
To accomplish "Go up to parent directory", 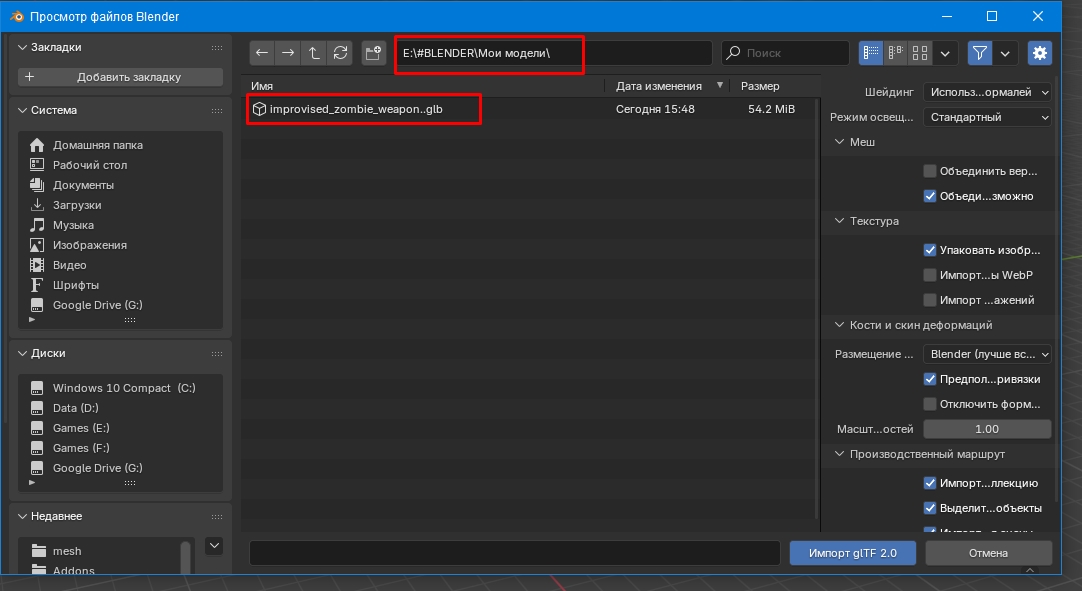I will (x=314, y=52).
